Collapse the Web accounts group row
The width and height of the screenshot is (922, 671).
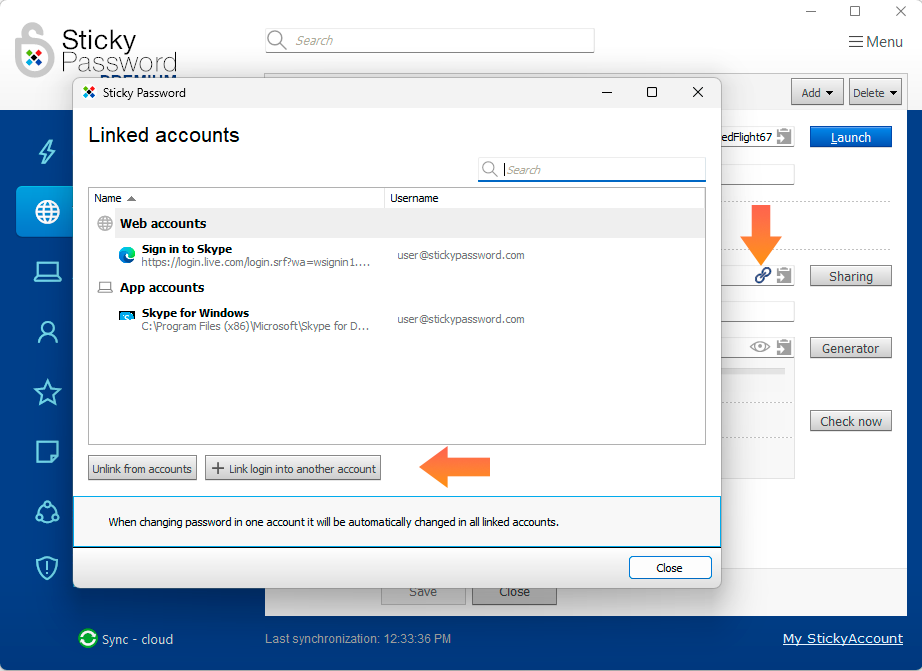[397, 223]
